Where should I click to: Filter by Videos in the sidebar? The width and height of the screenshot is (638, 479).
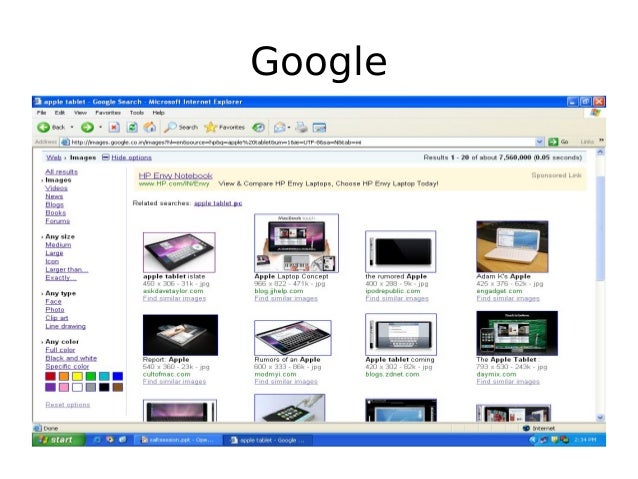(56, 188)
